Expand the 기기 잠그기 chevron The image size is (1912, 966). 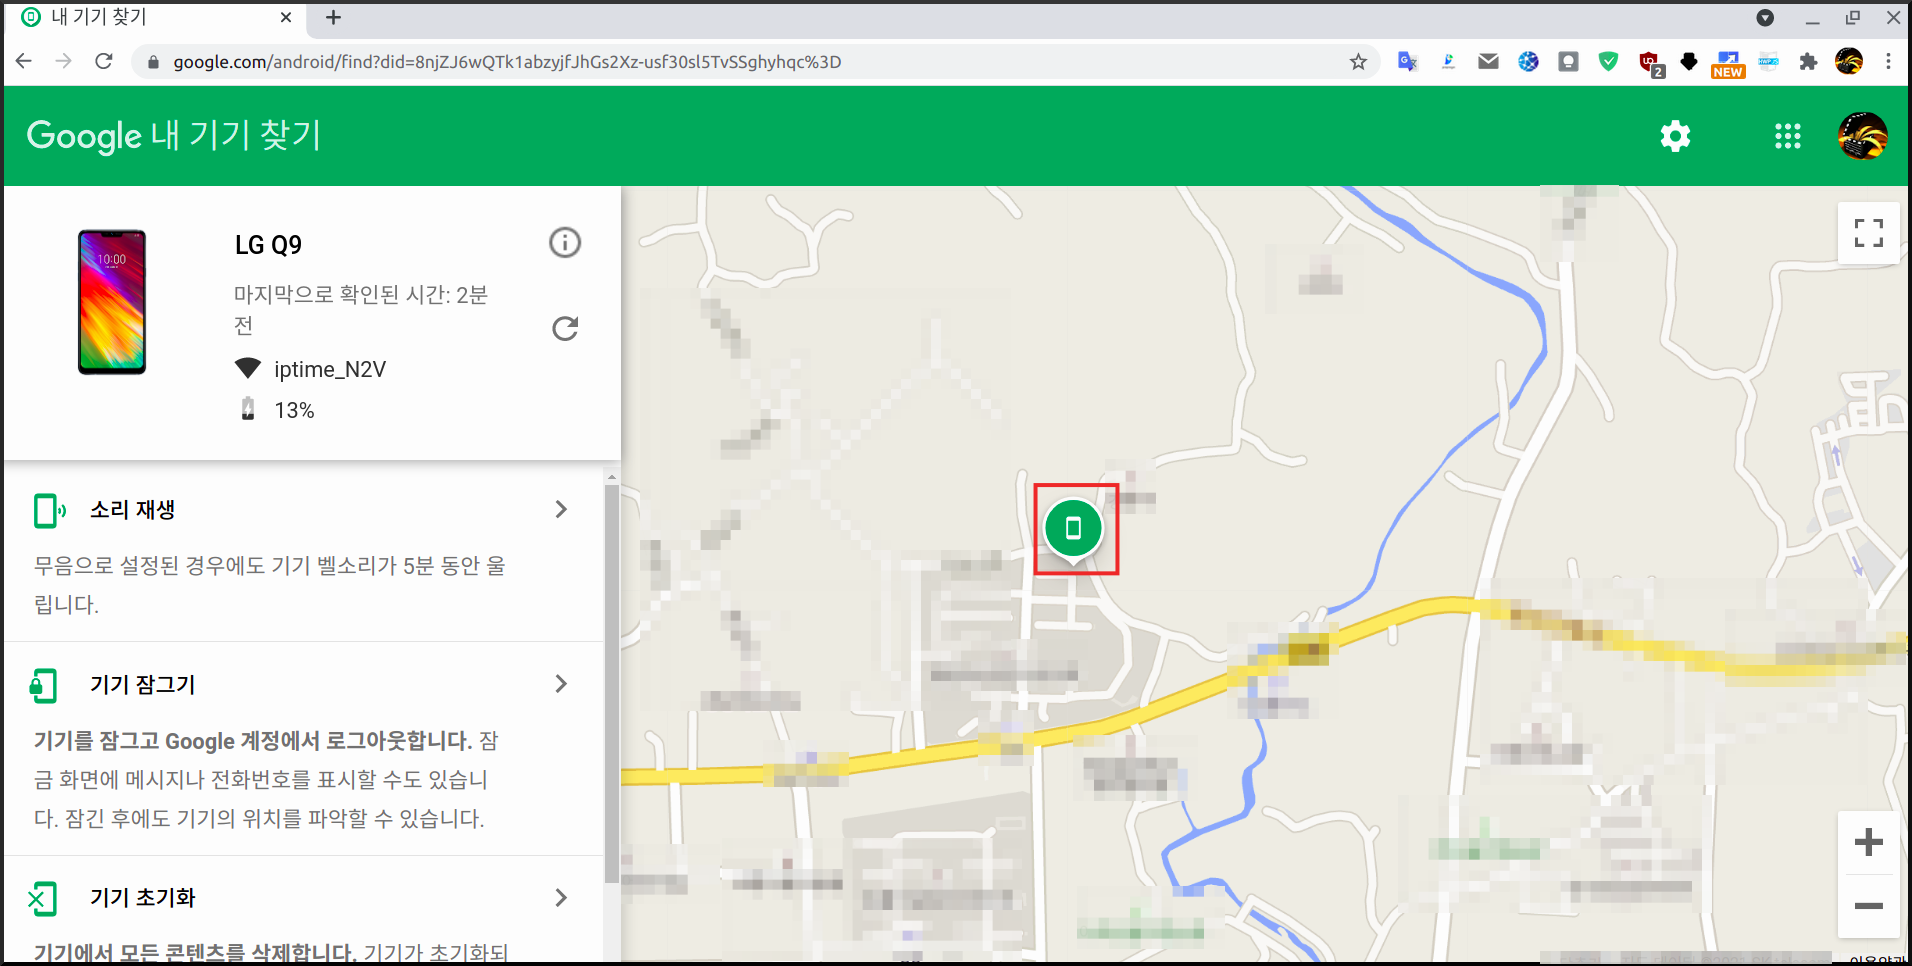coord(561,684)
